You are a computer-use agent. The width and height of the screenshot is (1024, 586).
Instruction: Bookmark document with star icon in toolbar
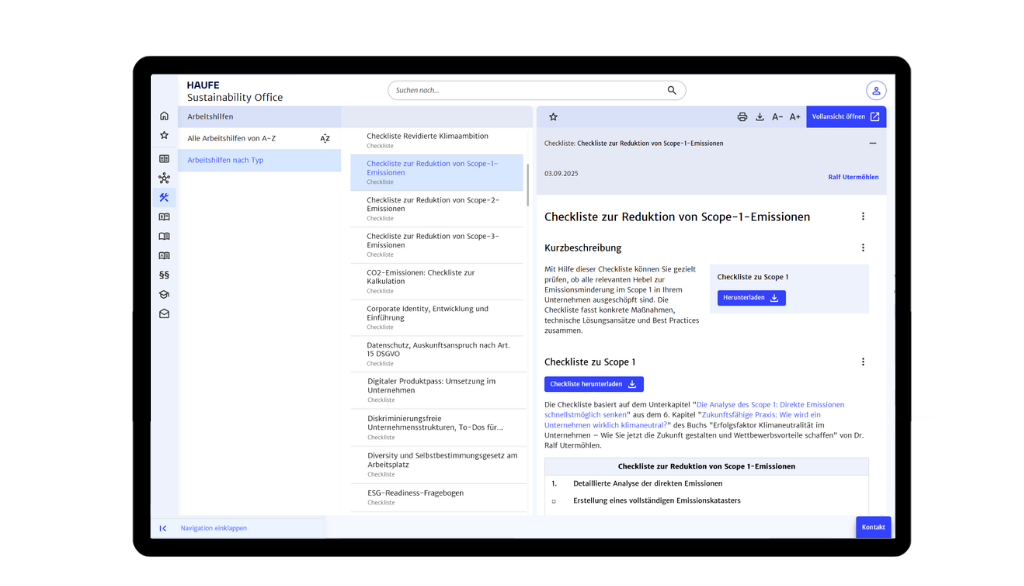pos(553,117)
